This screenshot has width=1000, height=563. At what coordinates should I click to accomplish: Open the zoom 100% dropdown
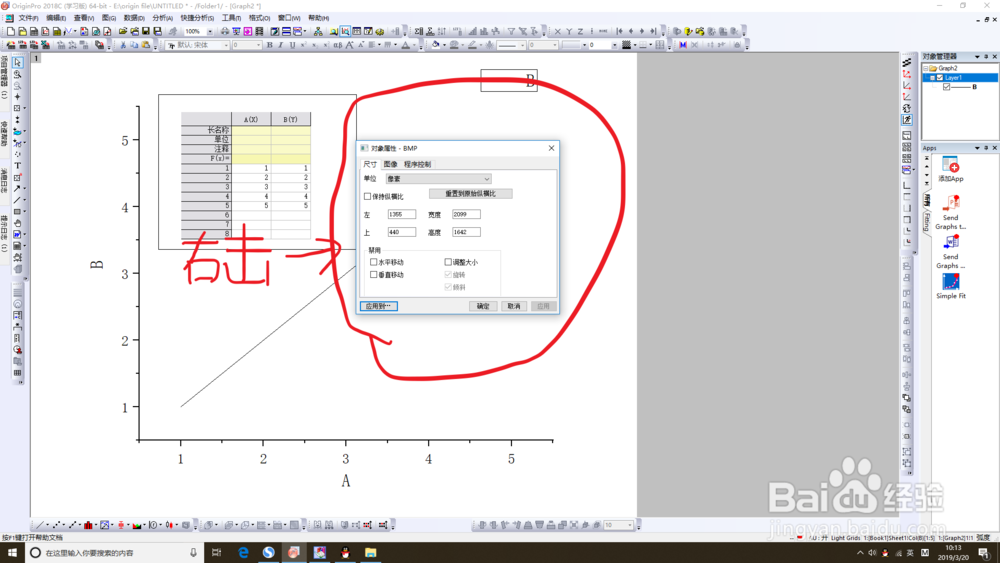pyautogui.click(x=210, y=31)
